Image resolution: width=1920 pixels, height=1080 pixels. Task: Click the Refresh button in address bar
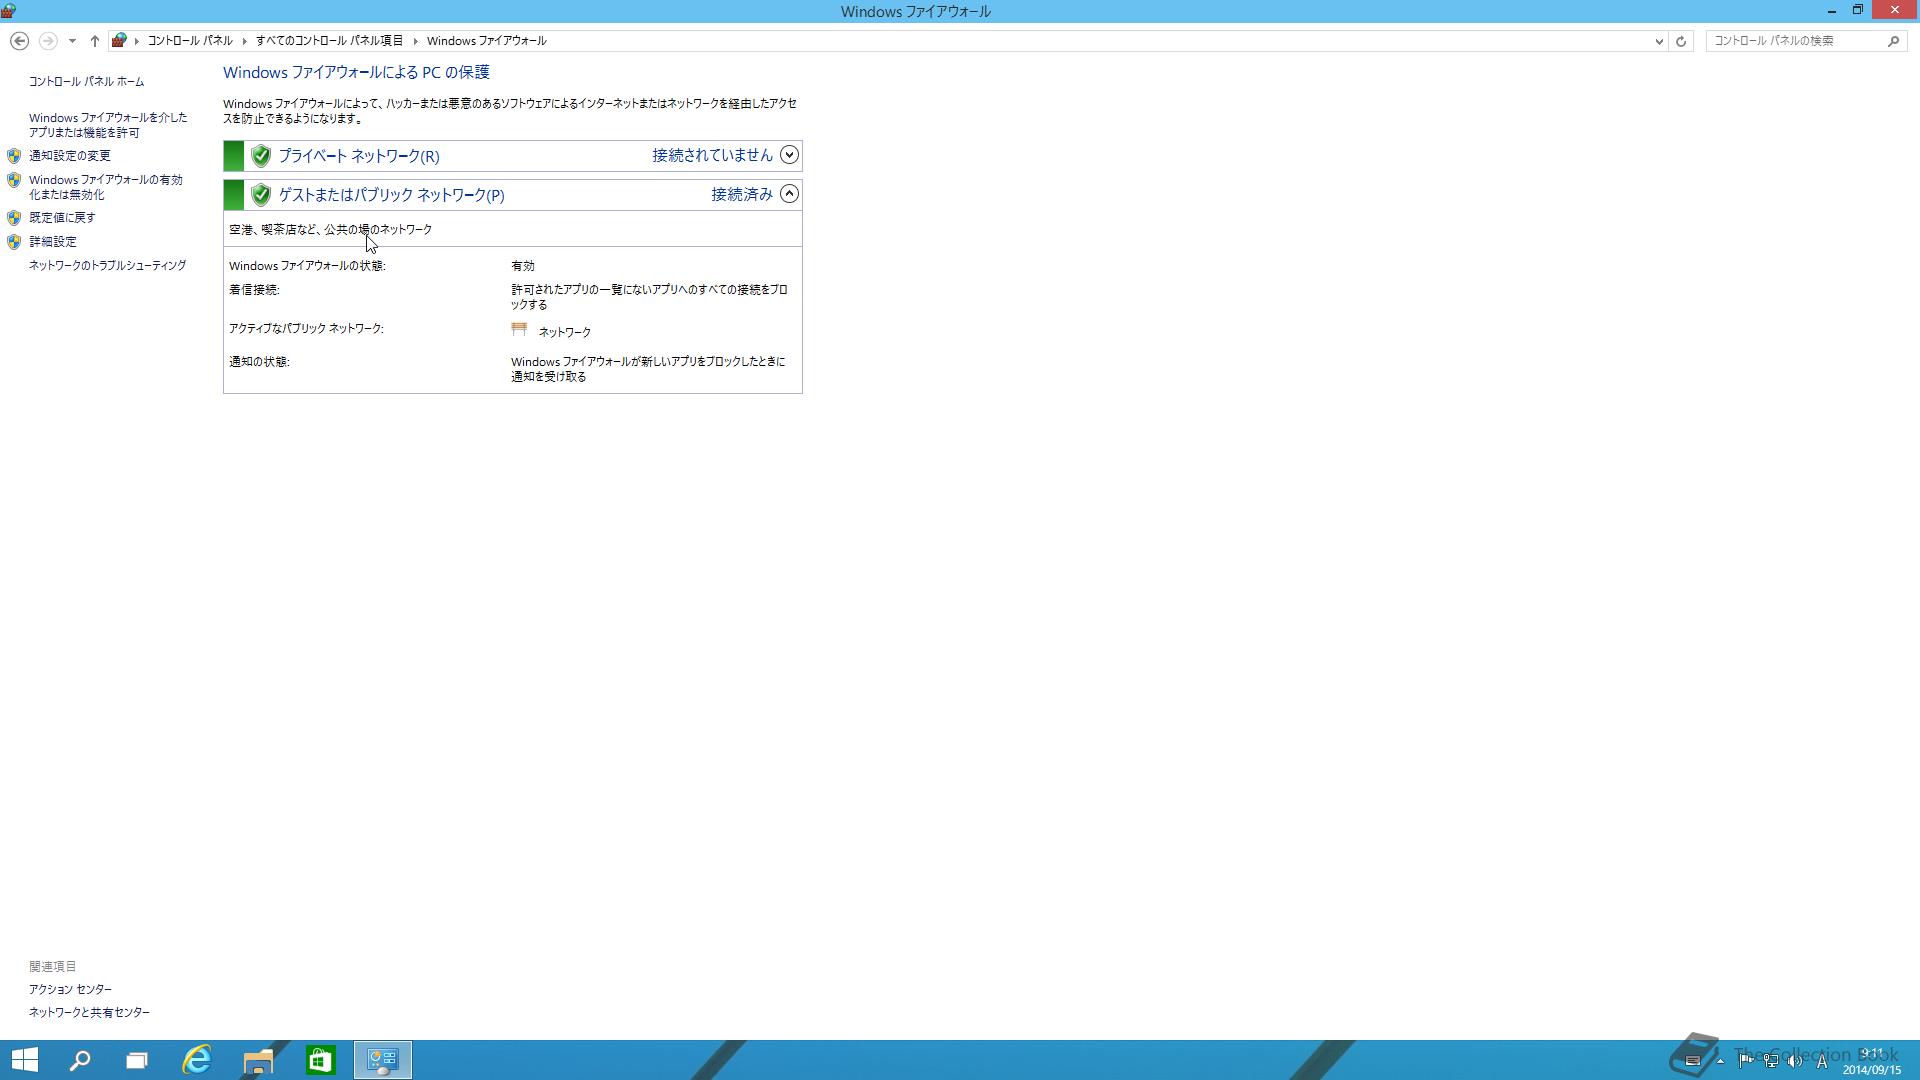(1681, 41)
